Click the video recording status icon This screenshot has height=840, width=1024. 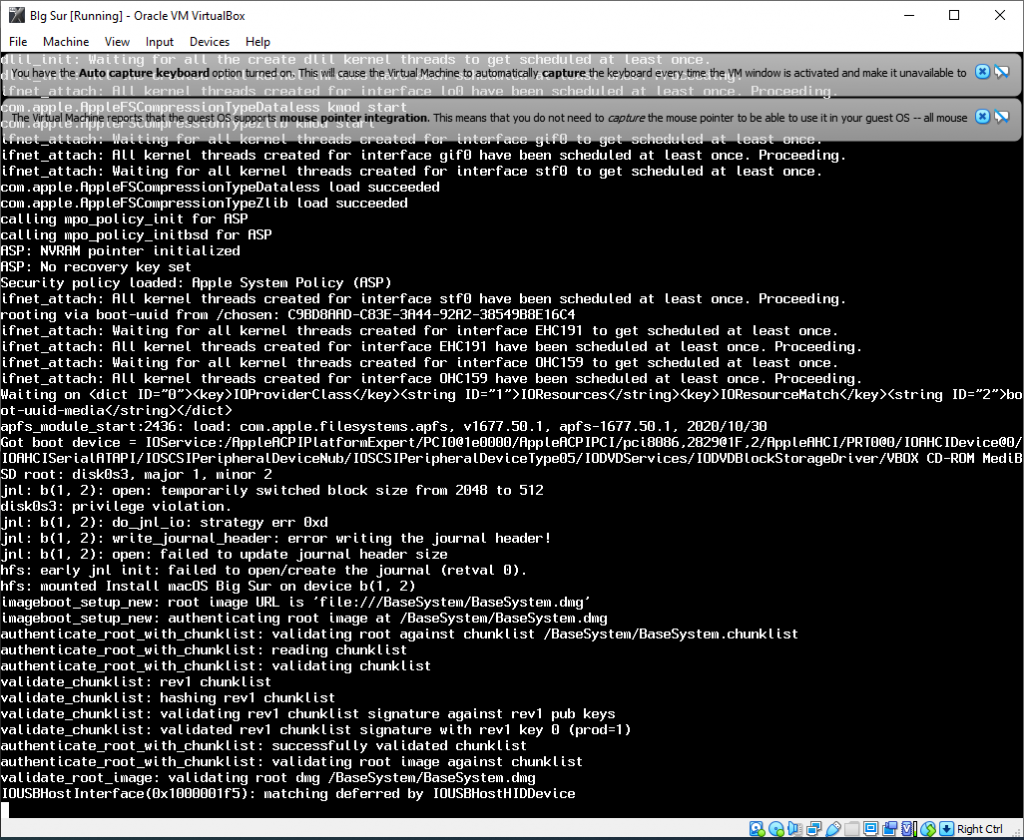(x=889, y=828)
